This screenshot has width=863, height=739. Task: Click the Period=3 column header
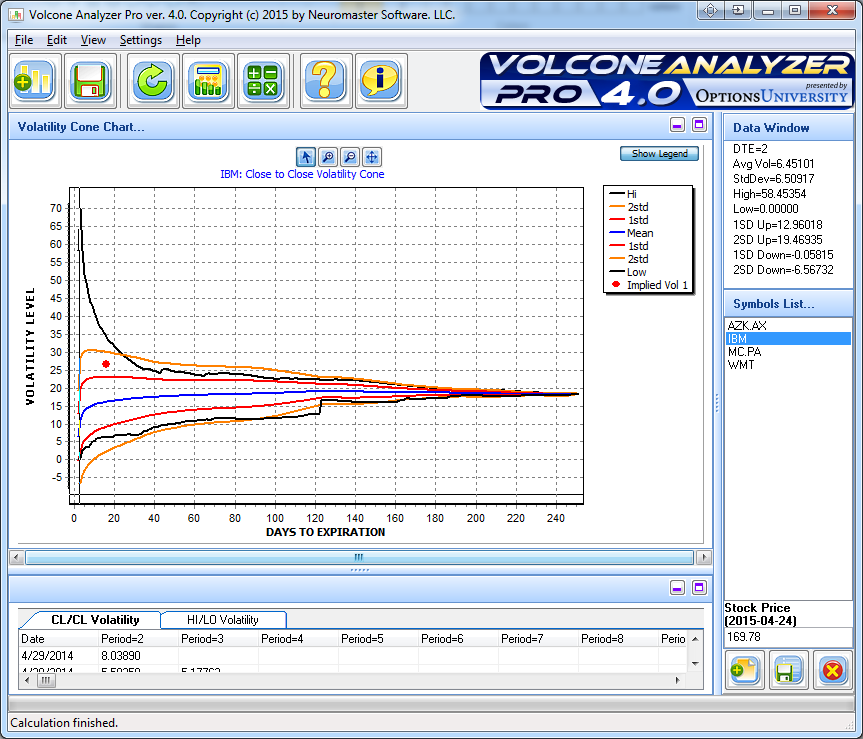pos(218,639)
